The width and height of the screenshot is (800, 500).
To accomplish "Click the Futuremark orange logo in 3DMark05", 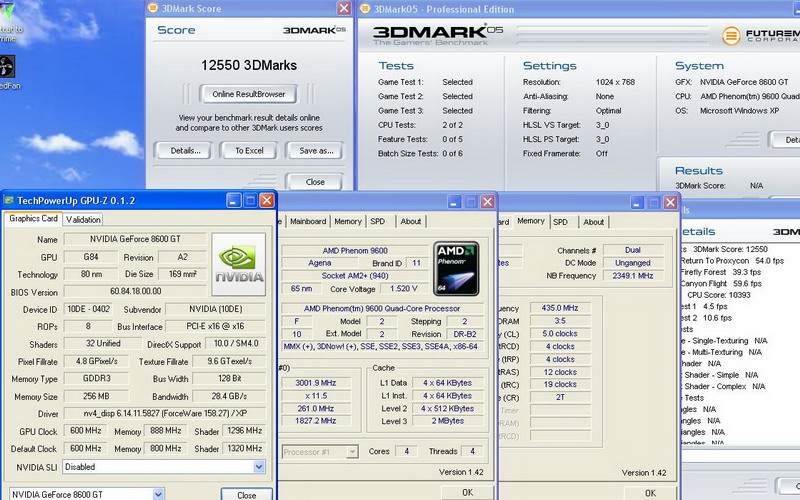I will point(731,36).
